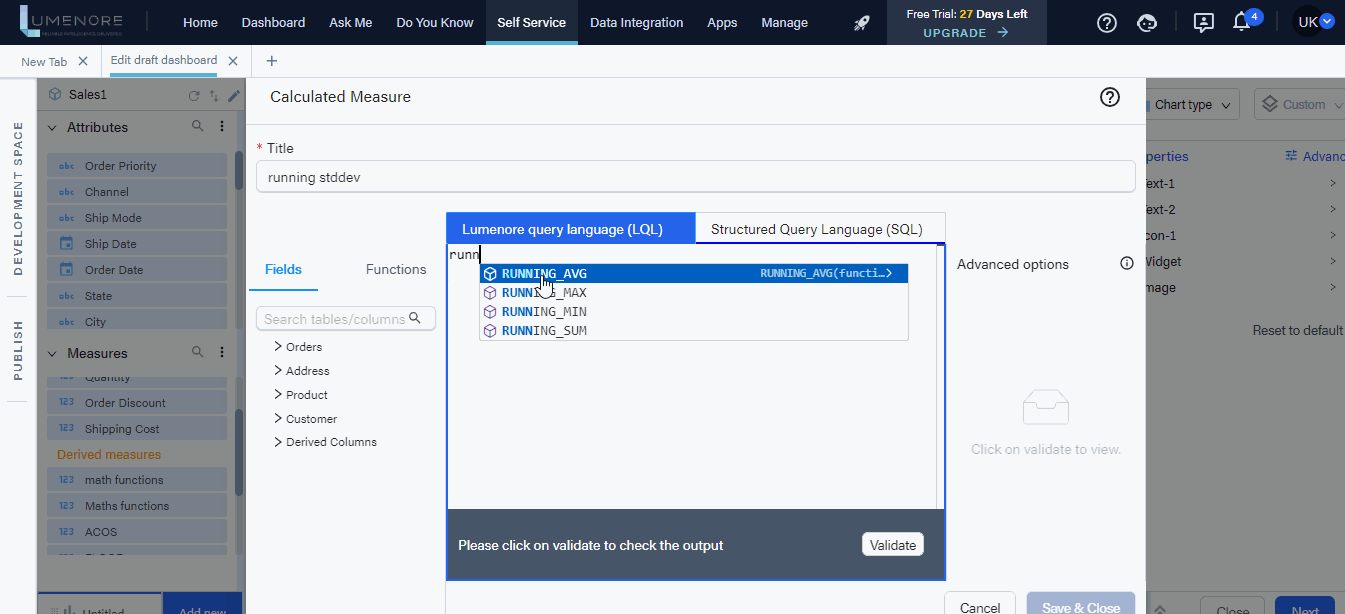Screen dimensions: 1345x614
Task: Open the Measures three-dot options menu
Action: [222, 353]
